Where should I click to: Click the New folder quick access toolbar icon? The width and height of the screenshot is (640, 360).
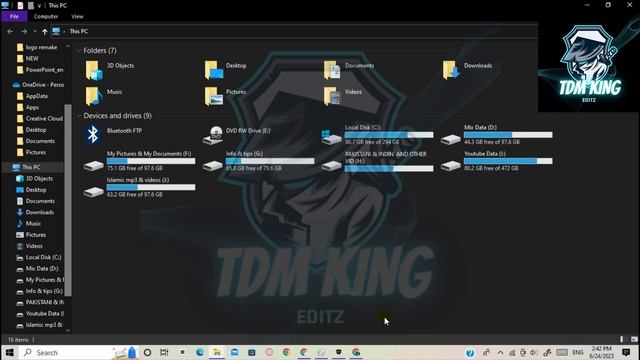coord(31,5)
